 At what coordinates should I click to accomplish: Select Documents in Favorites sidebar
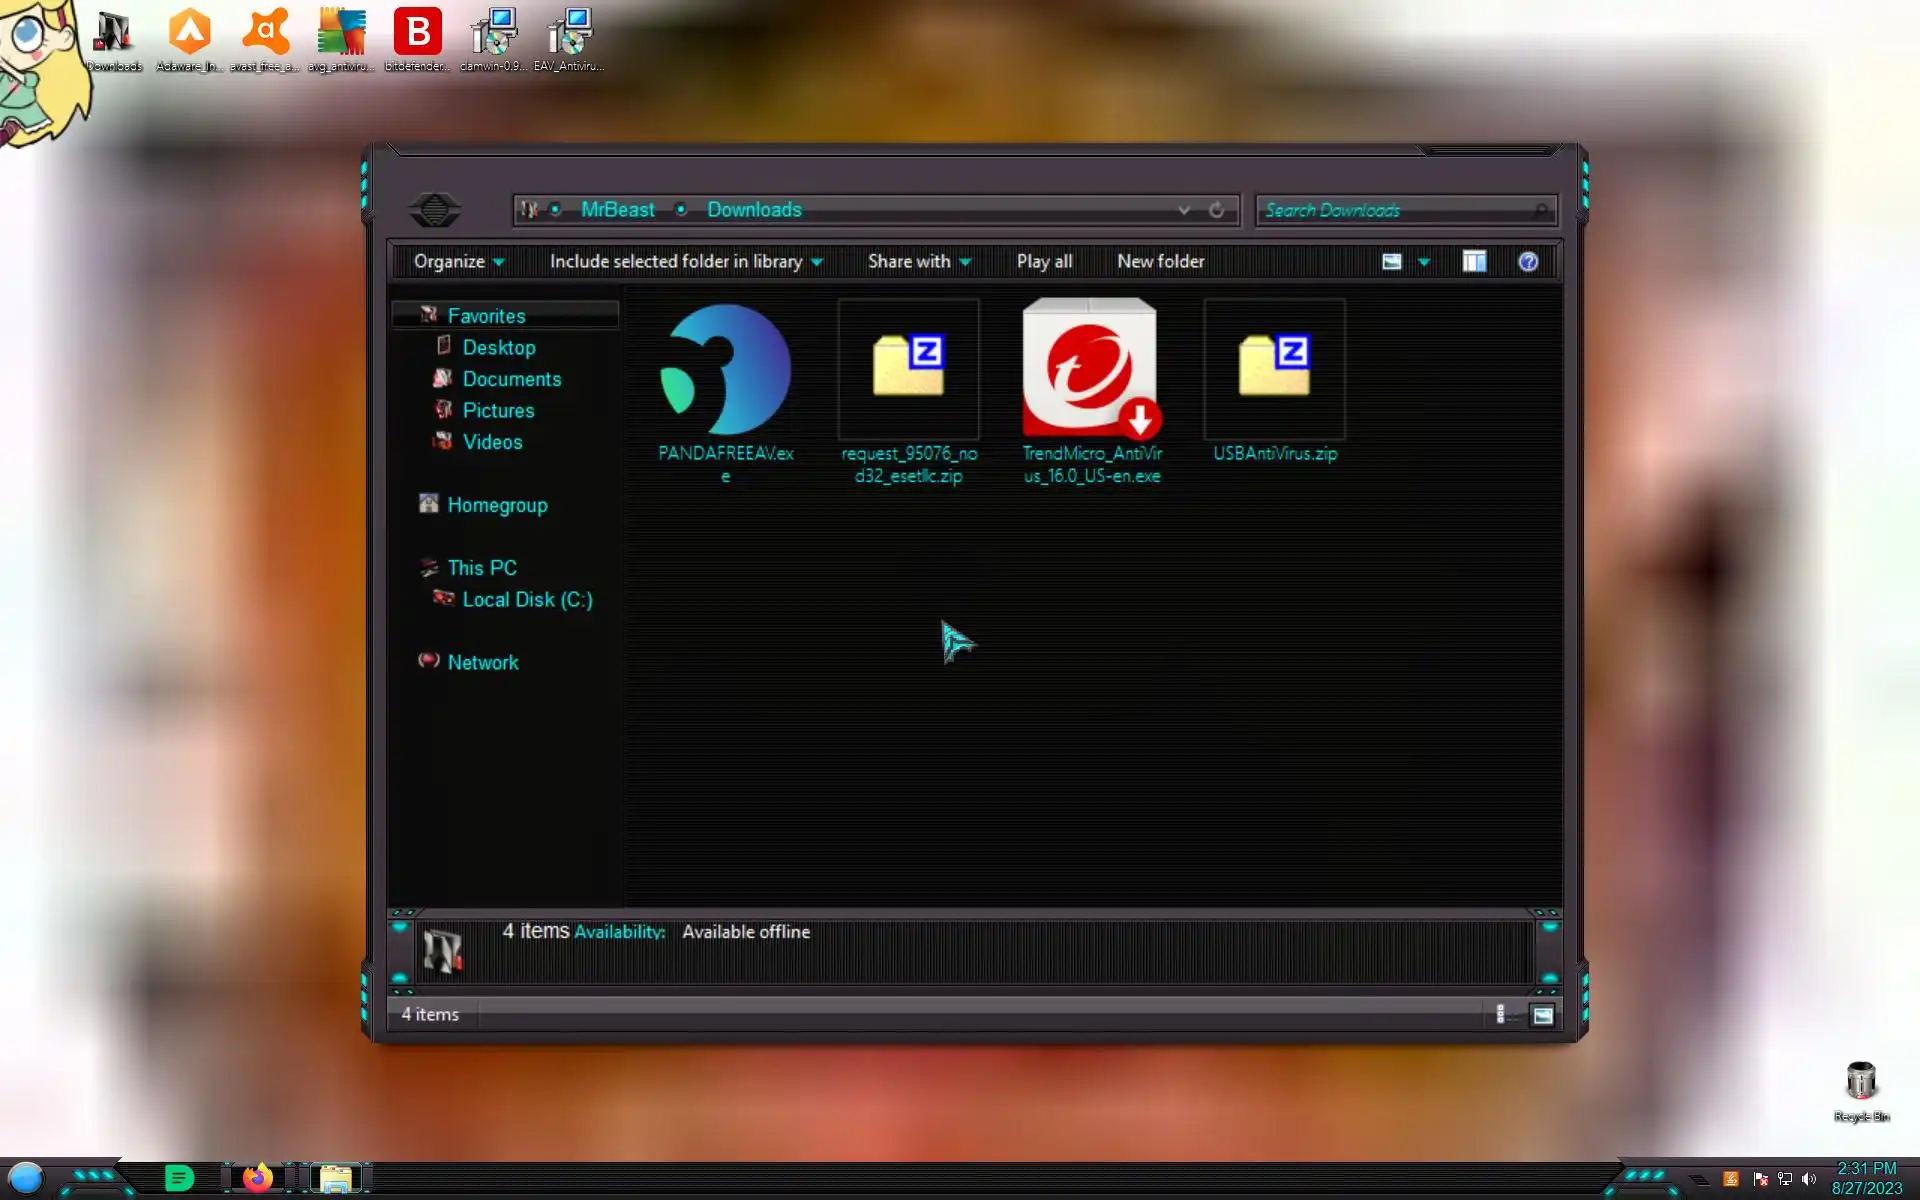coord(511,379)
